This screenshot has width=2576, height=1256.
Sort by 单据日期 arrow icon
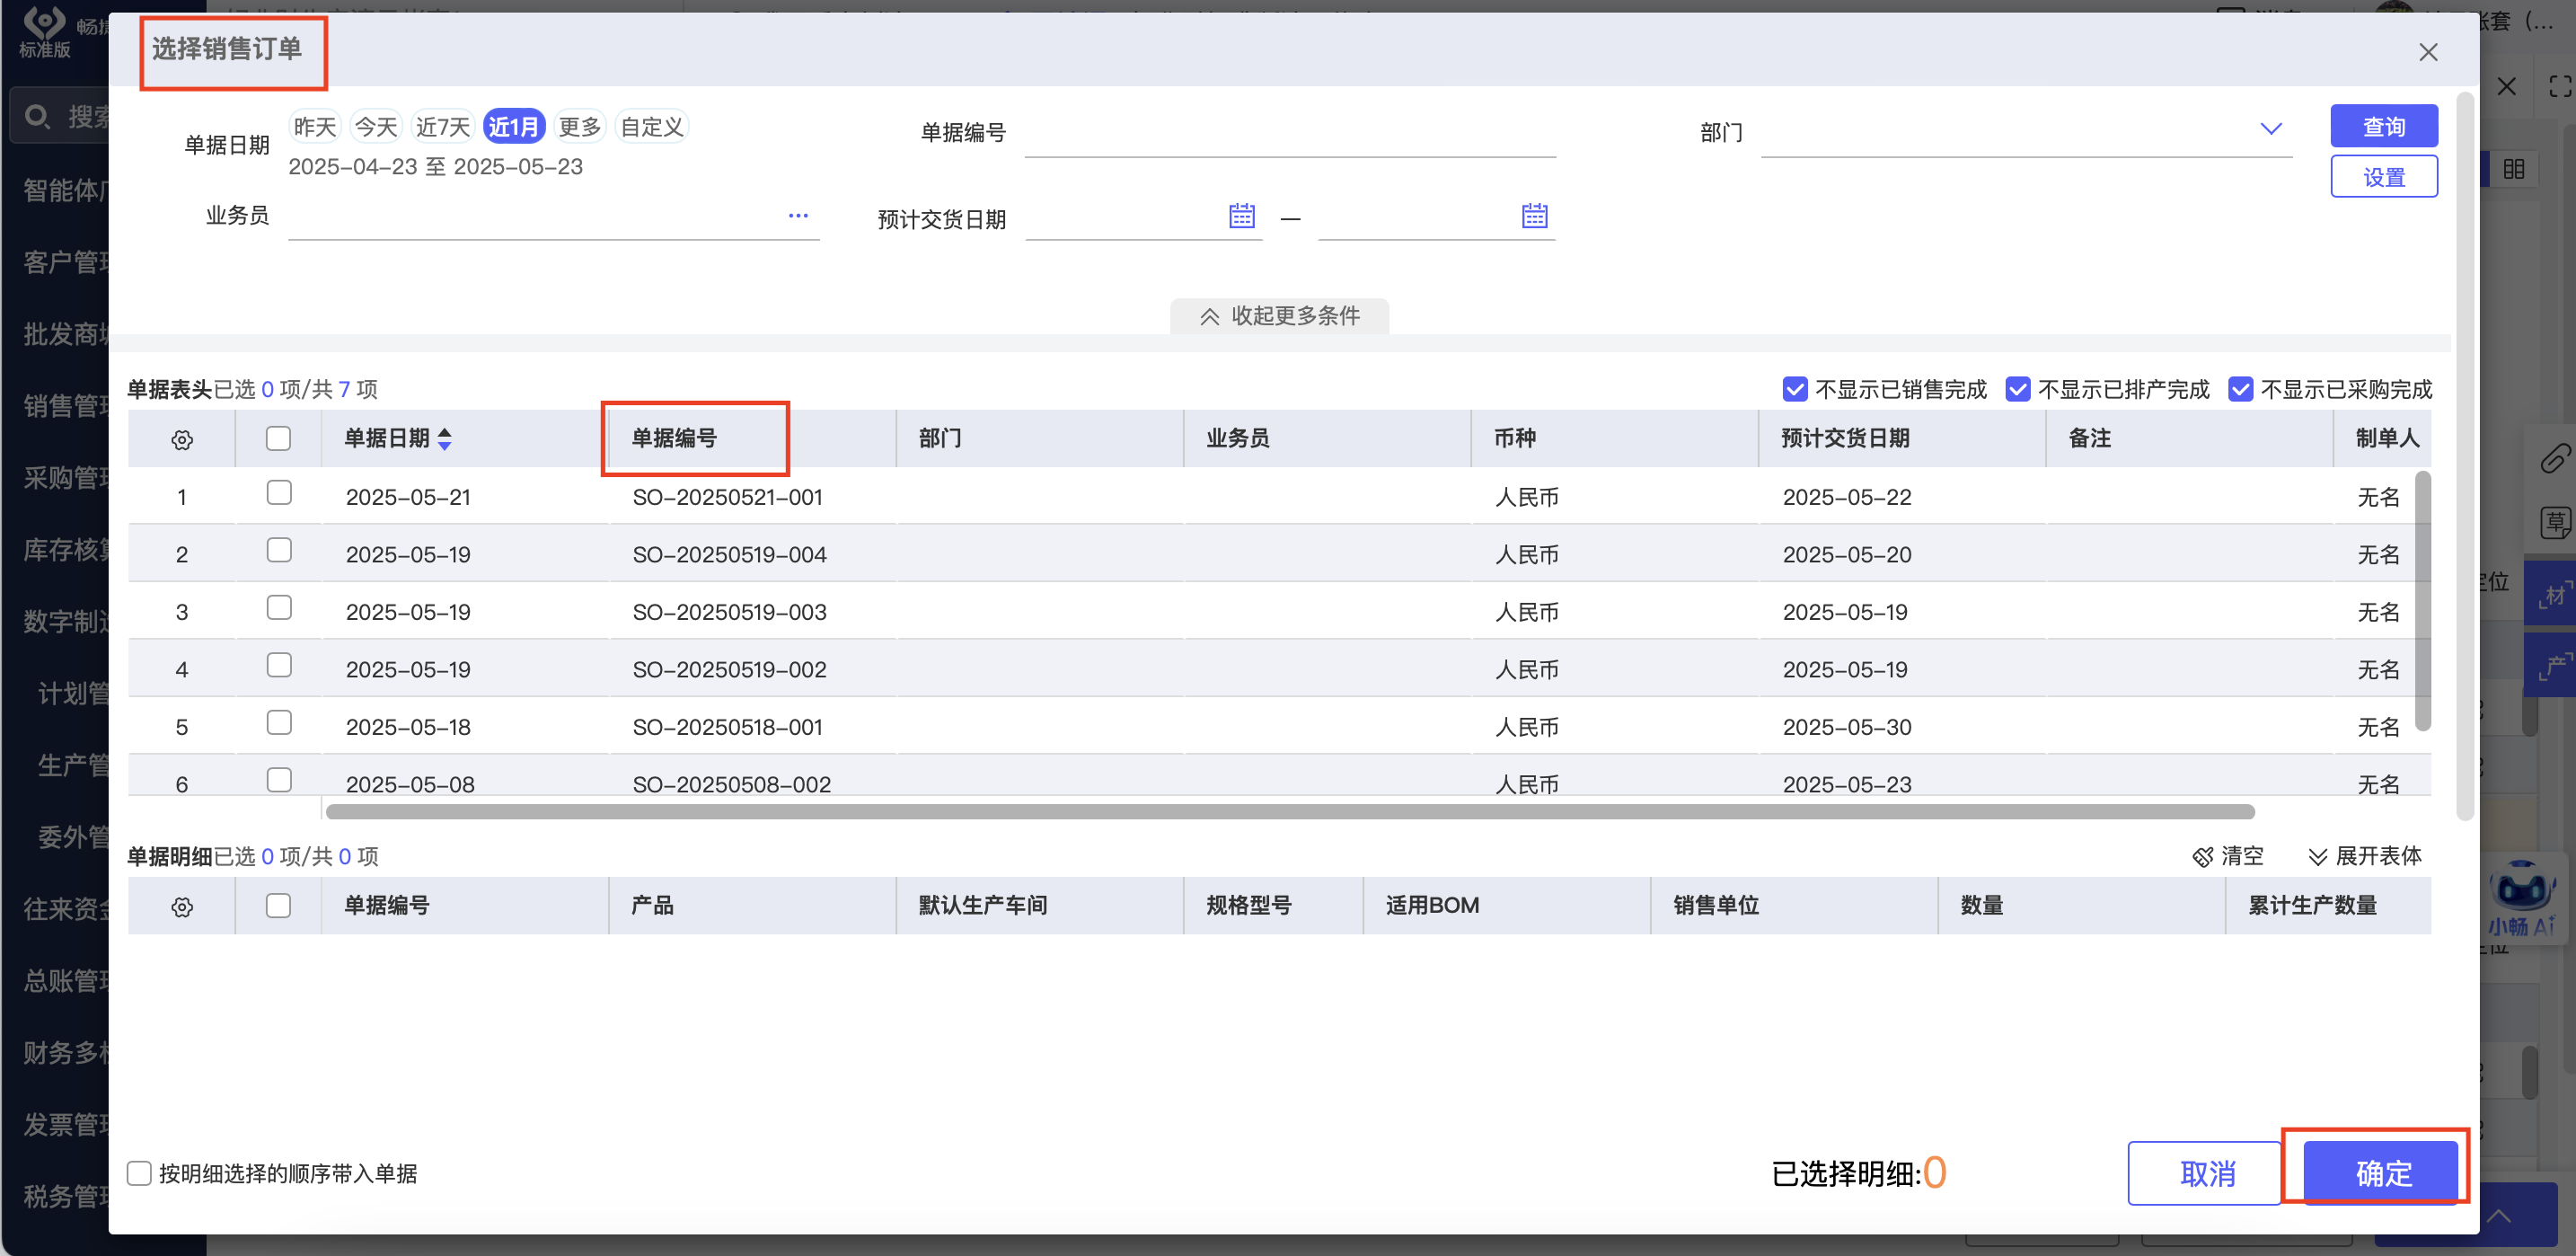click(445, 438)
